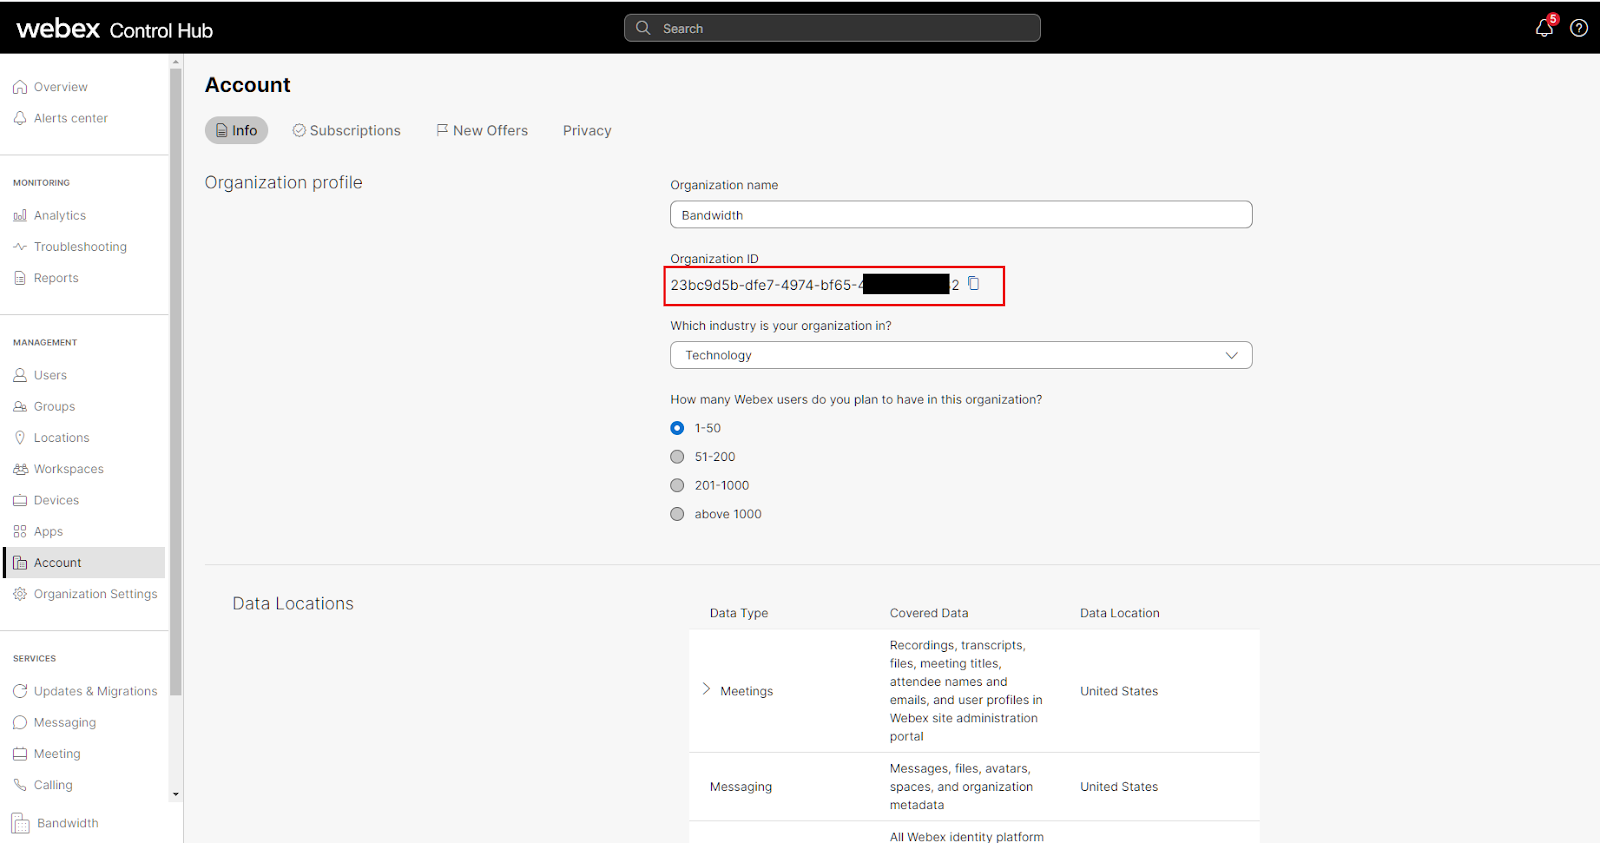Click the Alerts center bell icon
The height and width of the screenshot is (843, 1600).
tap(20, 118)
